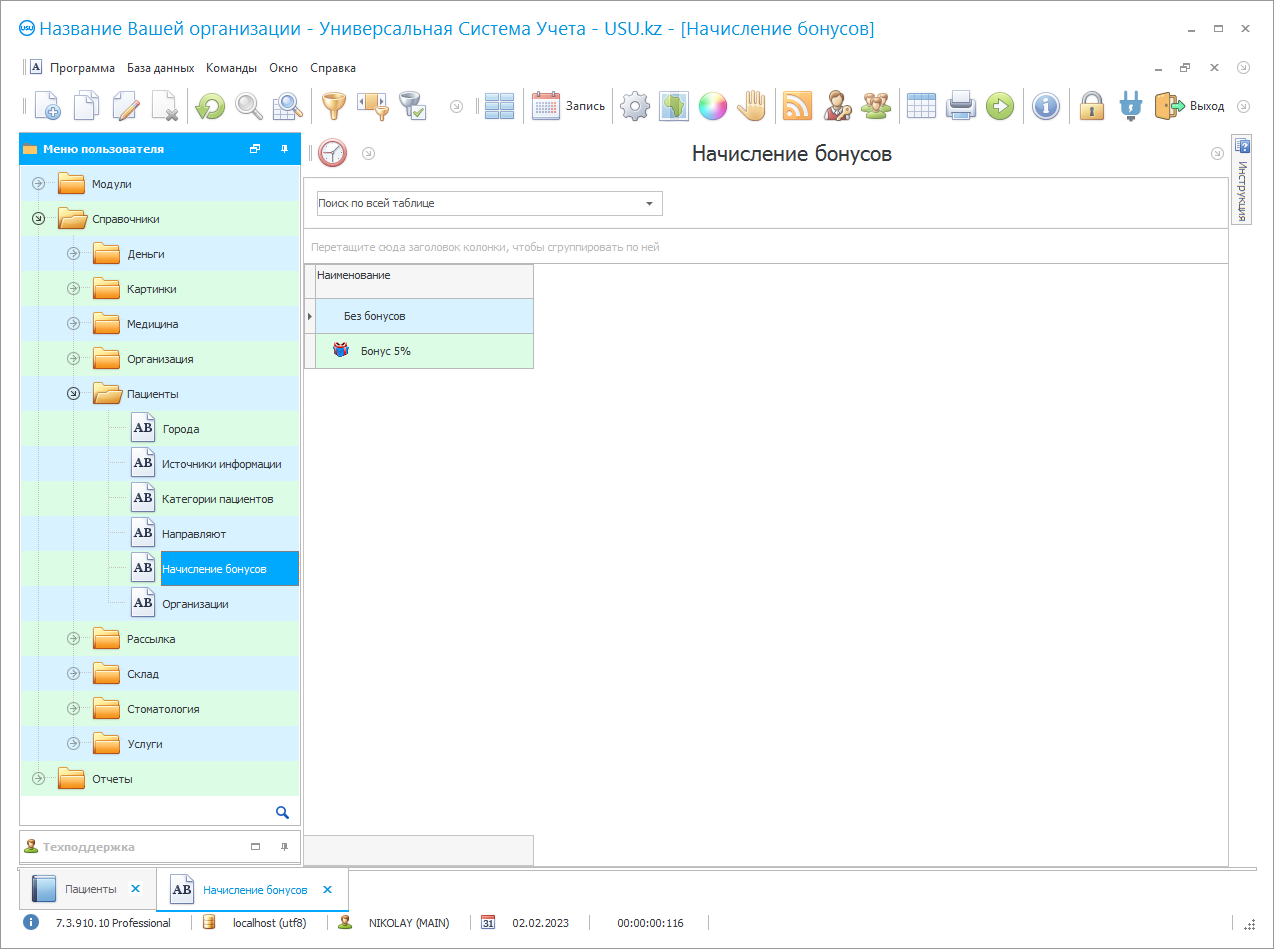The image size is (1274, 949).
Task: Pin the Меню пользователя panel
Action: click(284, 149)
